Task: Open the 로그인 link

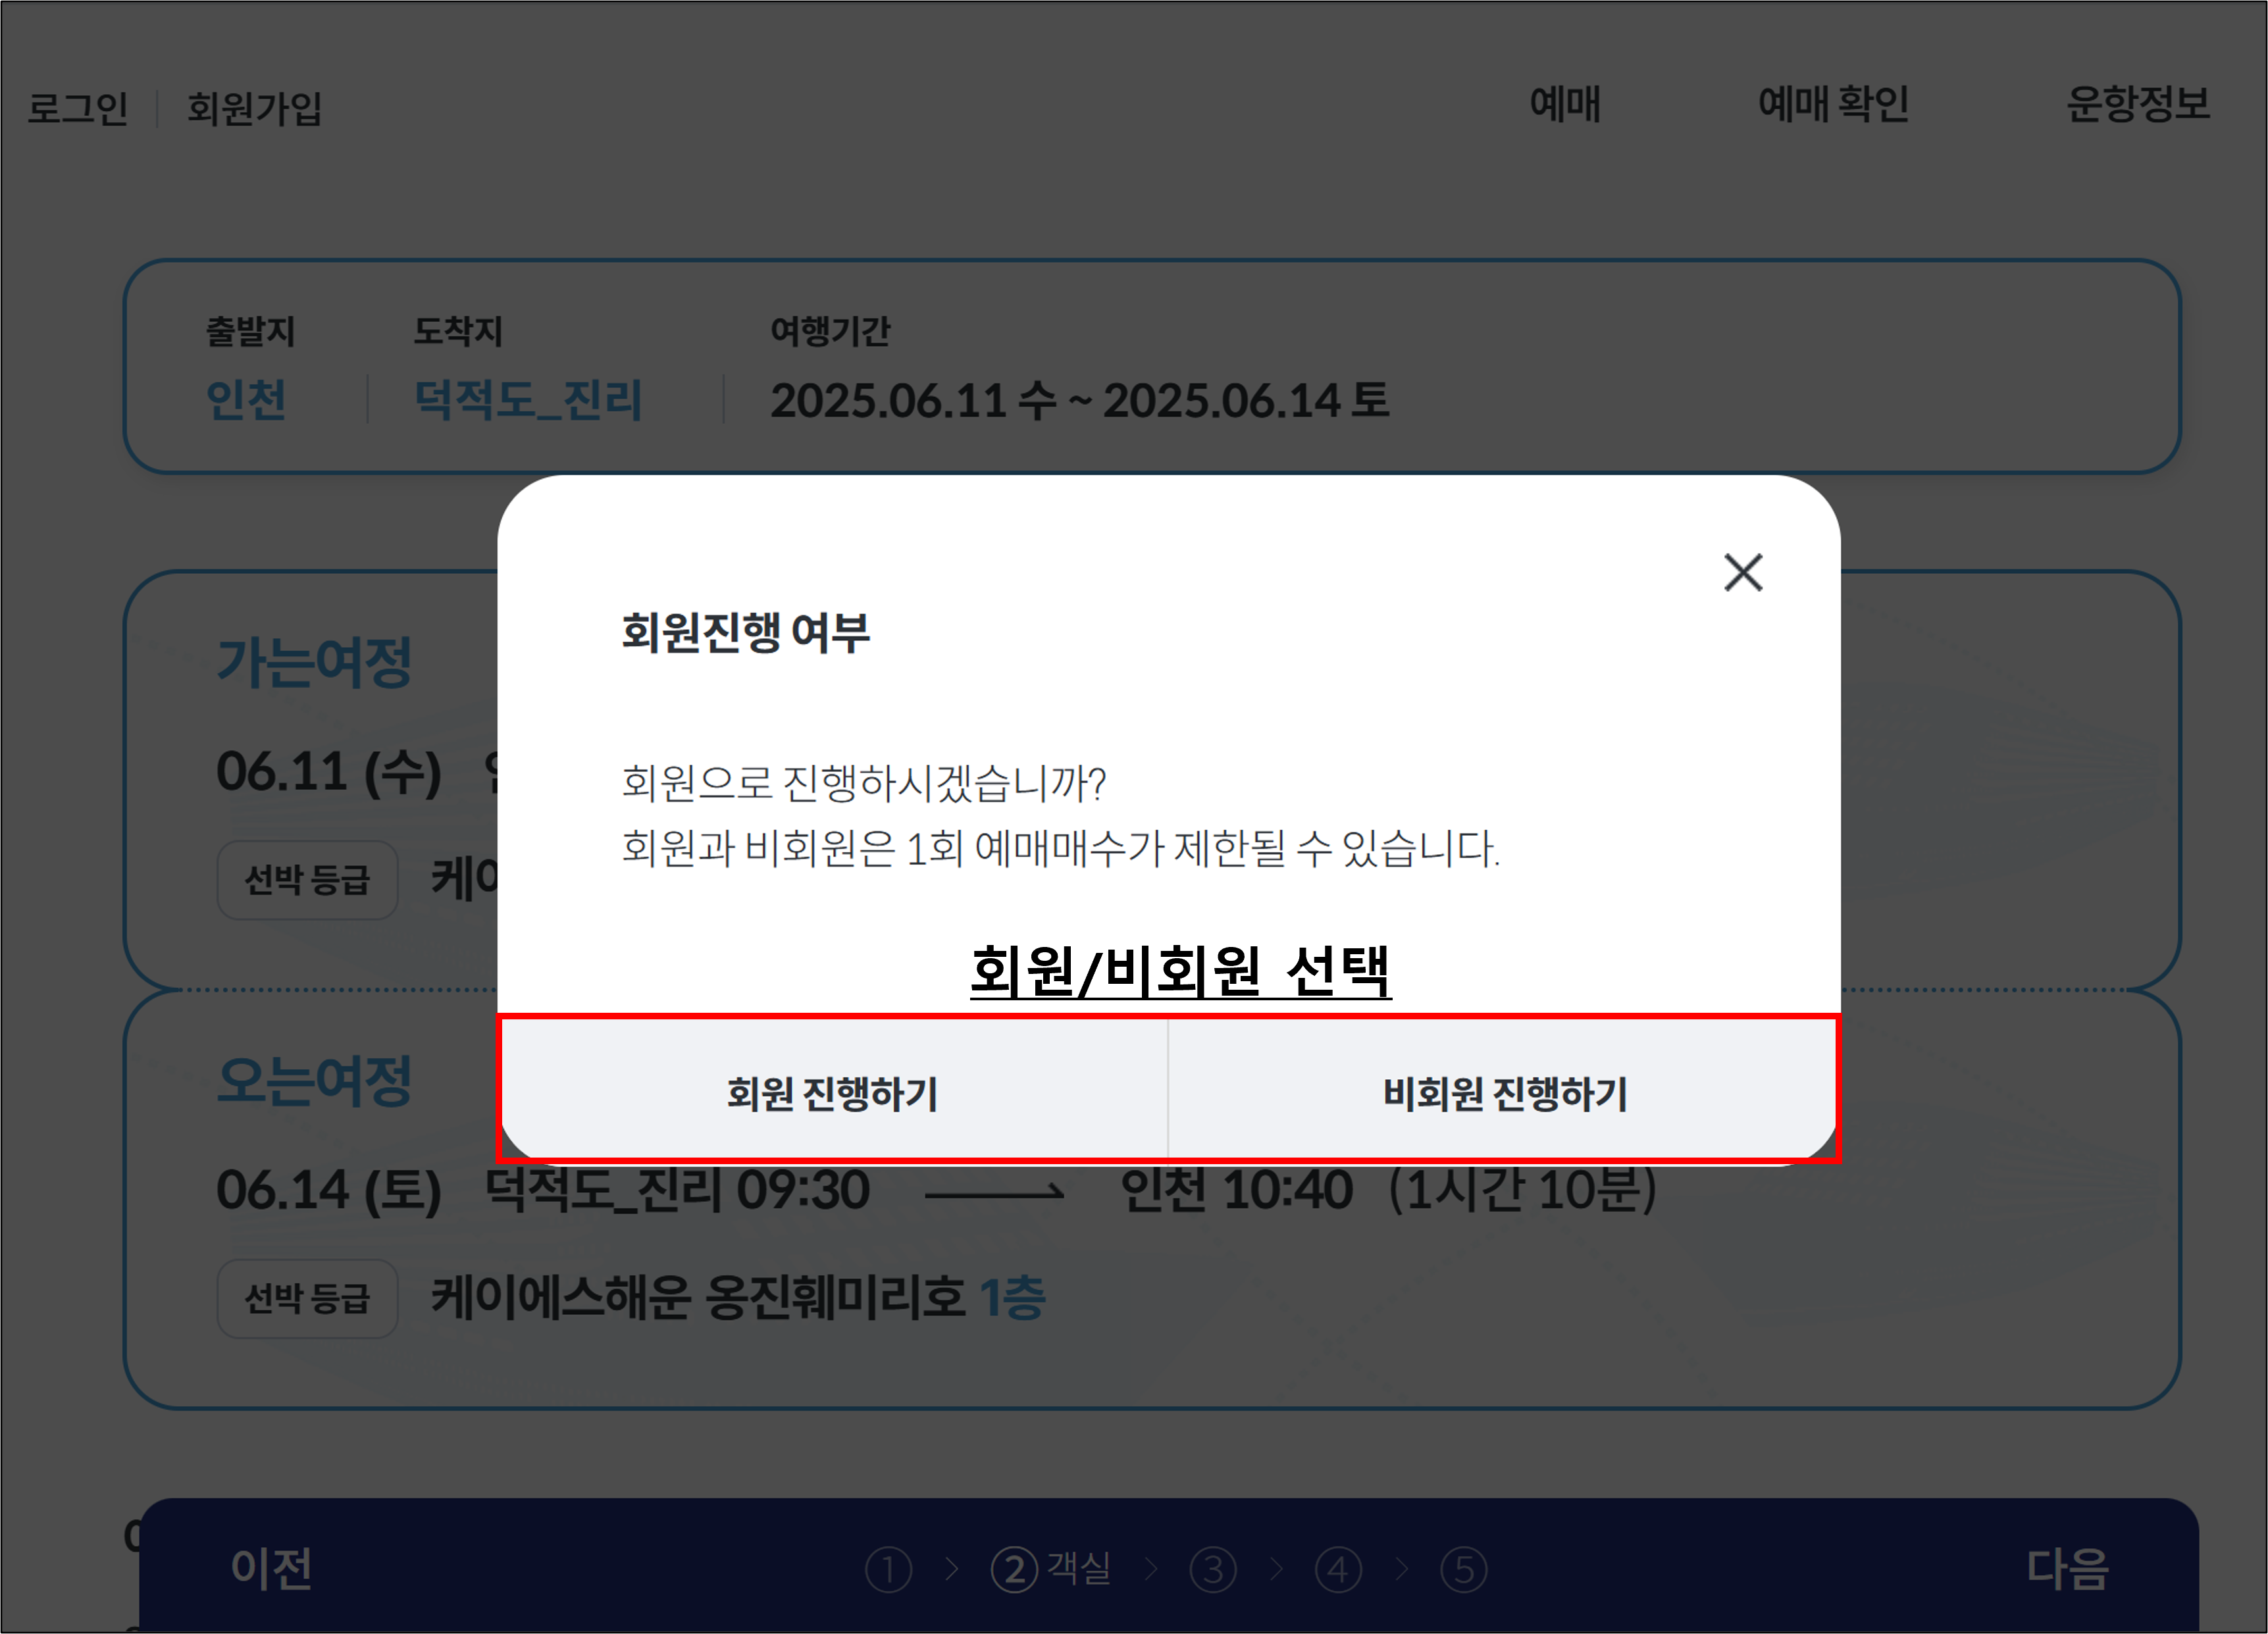Action: click(78, 108)
